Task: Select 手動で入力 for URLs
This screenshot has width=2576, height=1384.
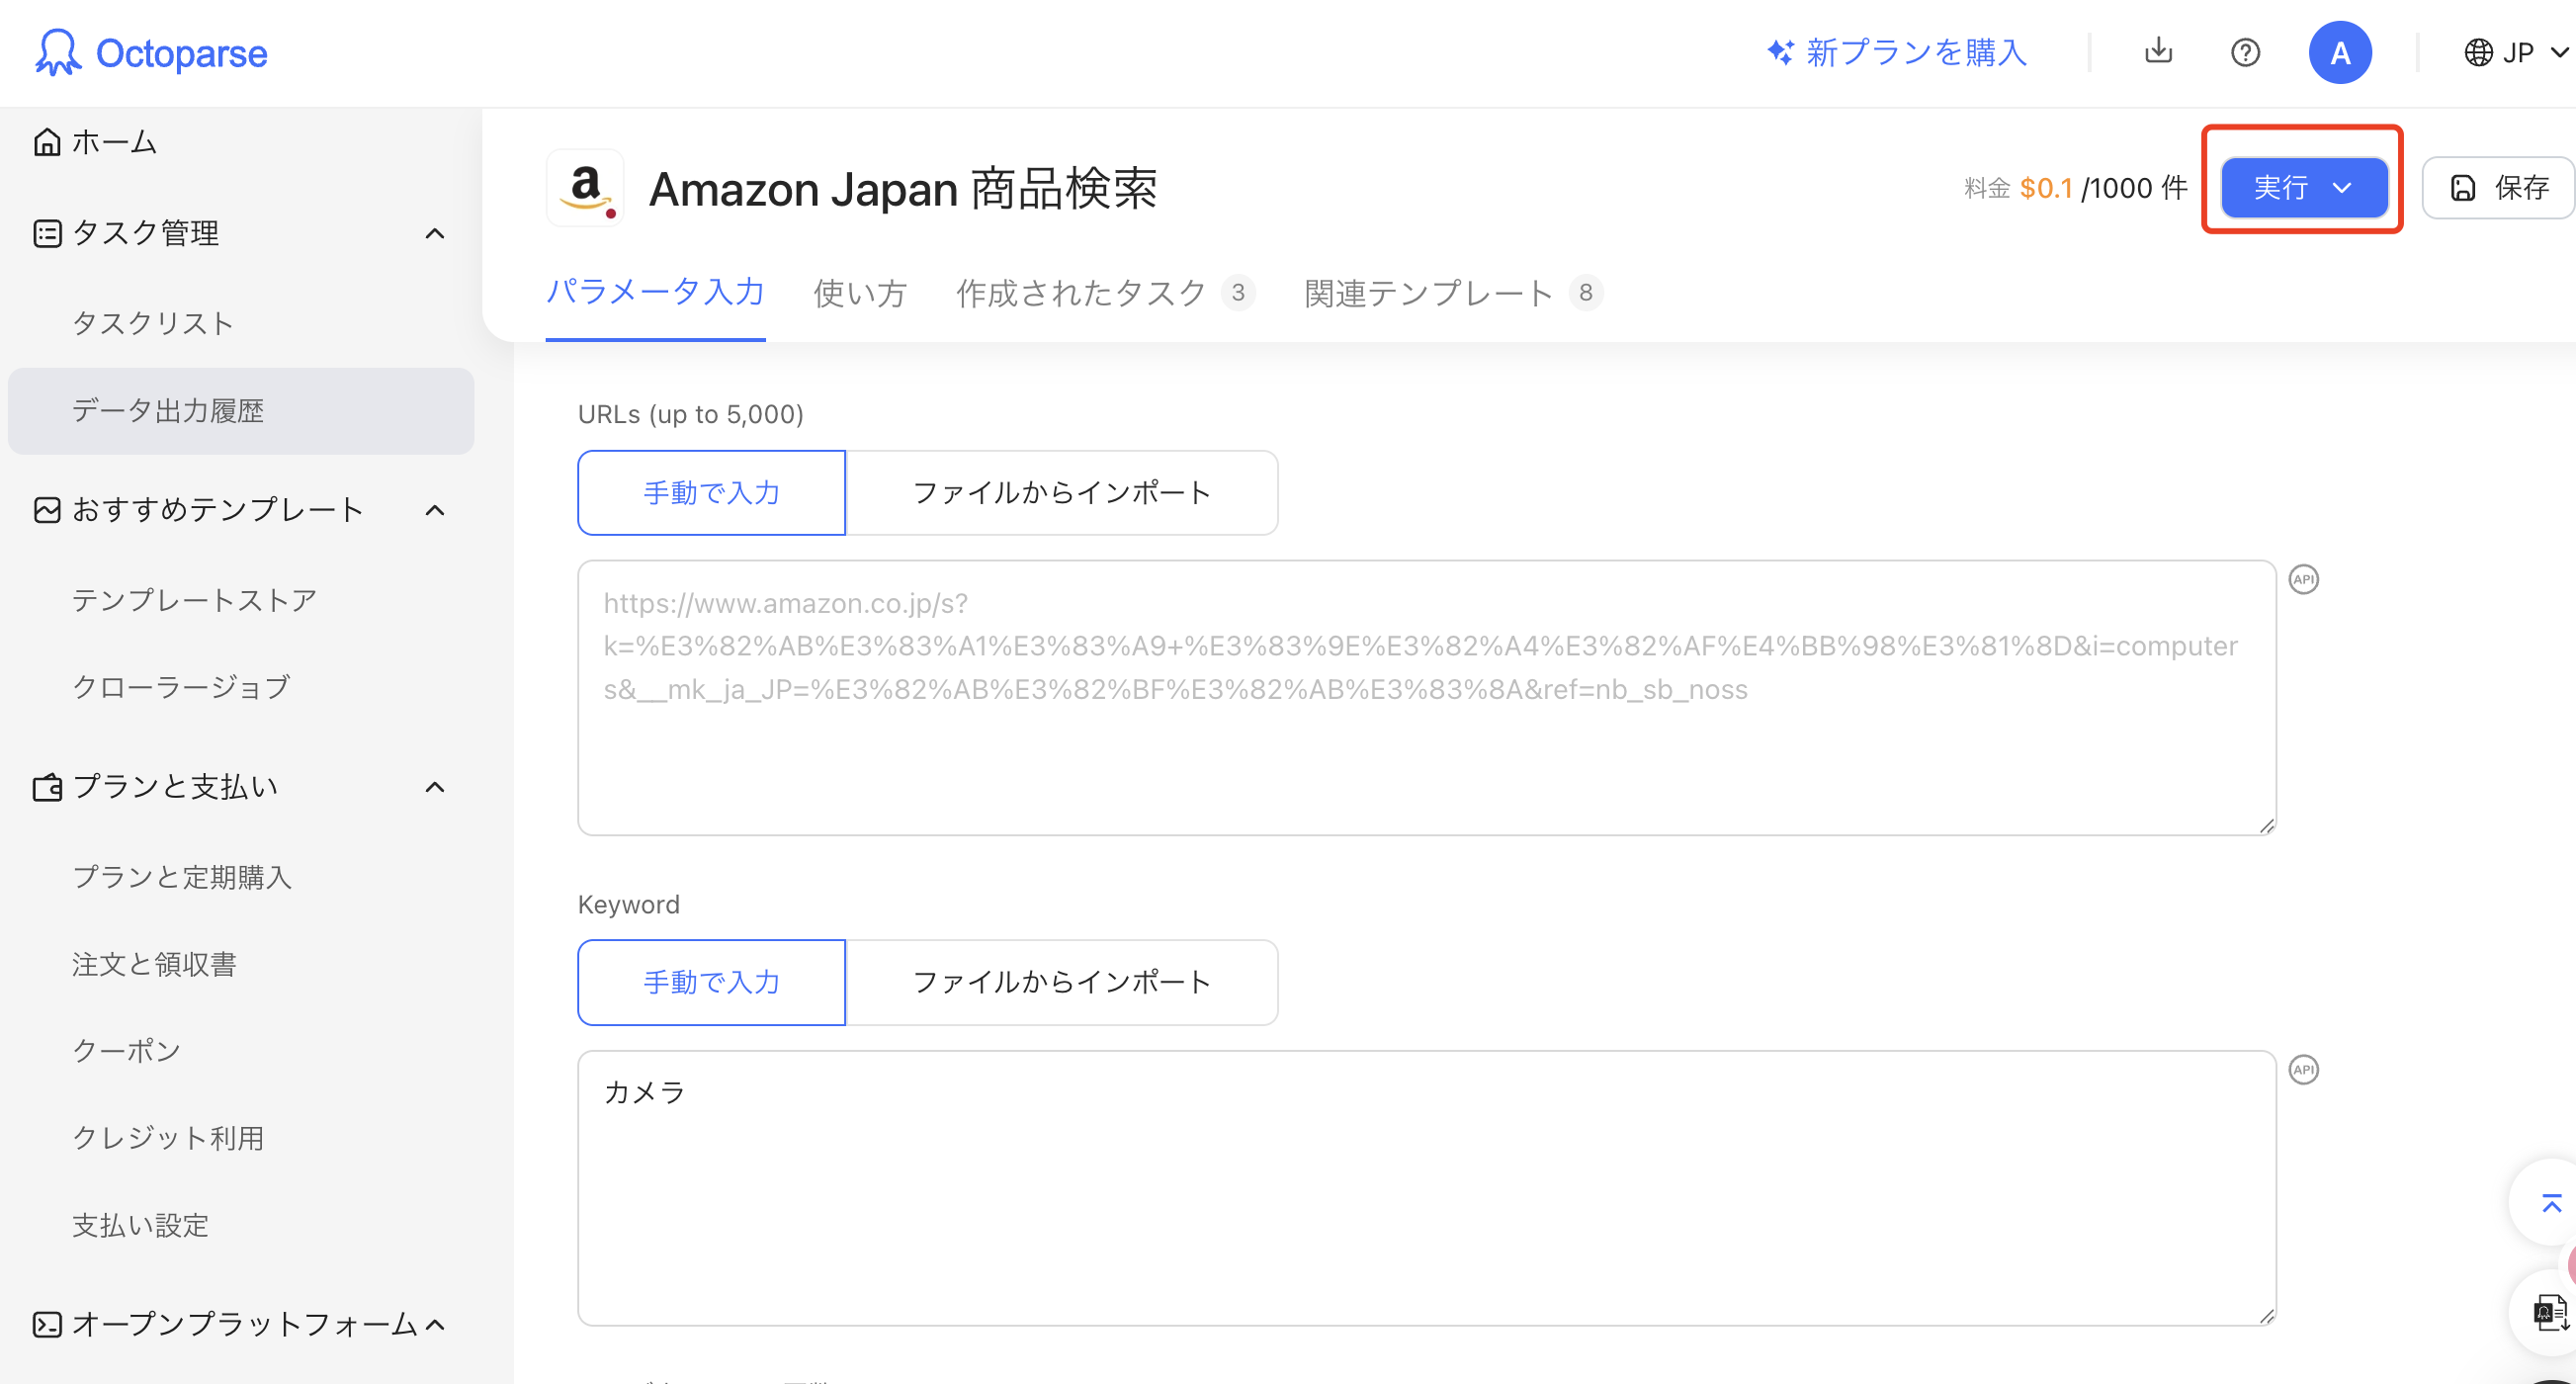Action: (711, 492)
